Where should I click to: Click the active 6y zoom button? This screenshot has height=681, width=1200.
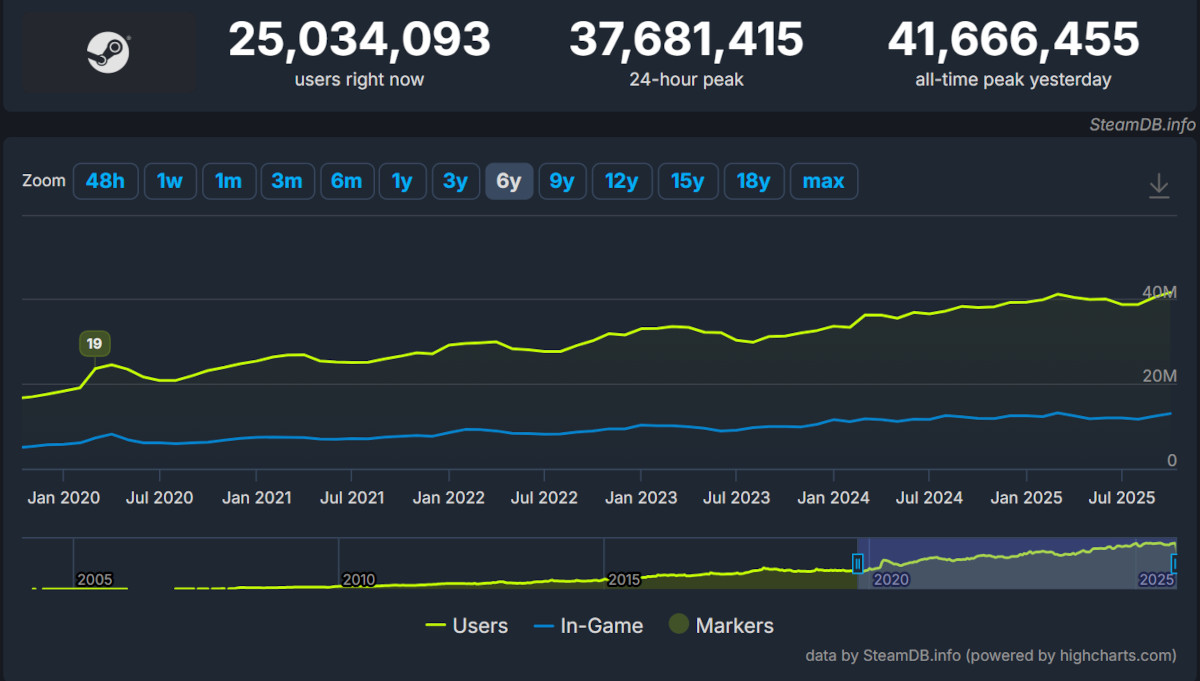(509, 181)
